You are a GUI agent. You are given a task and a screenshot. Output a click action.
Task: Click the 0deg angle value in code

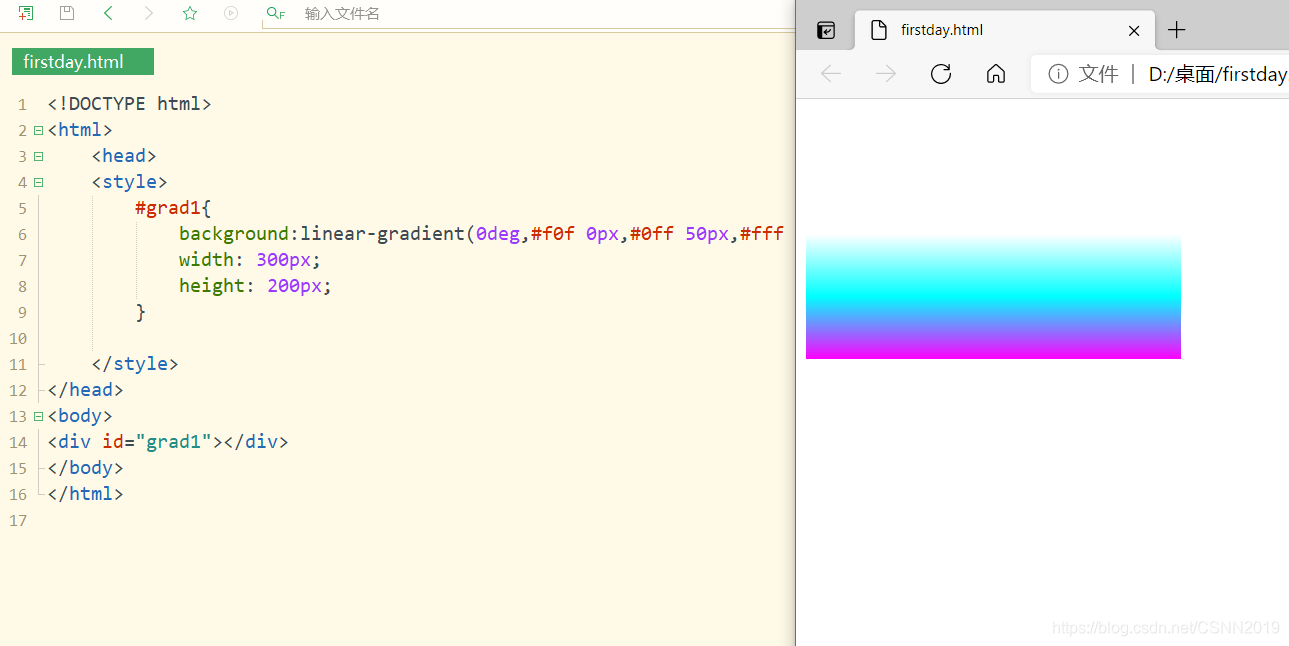pos(498,234)
